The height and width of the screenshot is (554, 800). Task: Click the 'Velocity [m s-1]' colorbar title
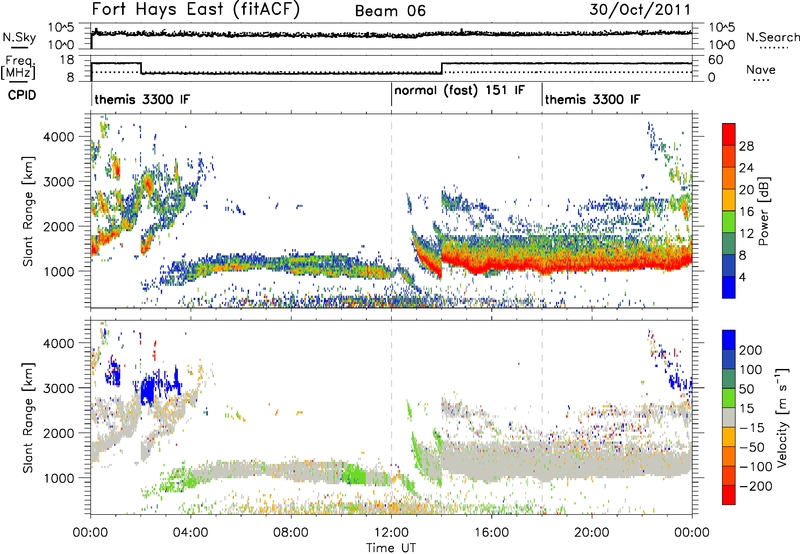tap(782, 417)
